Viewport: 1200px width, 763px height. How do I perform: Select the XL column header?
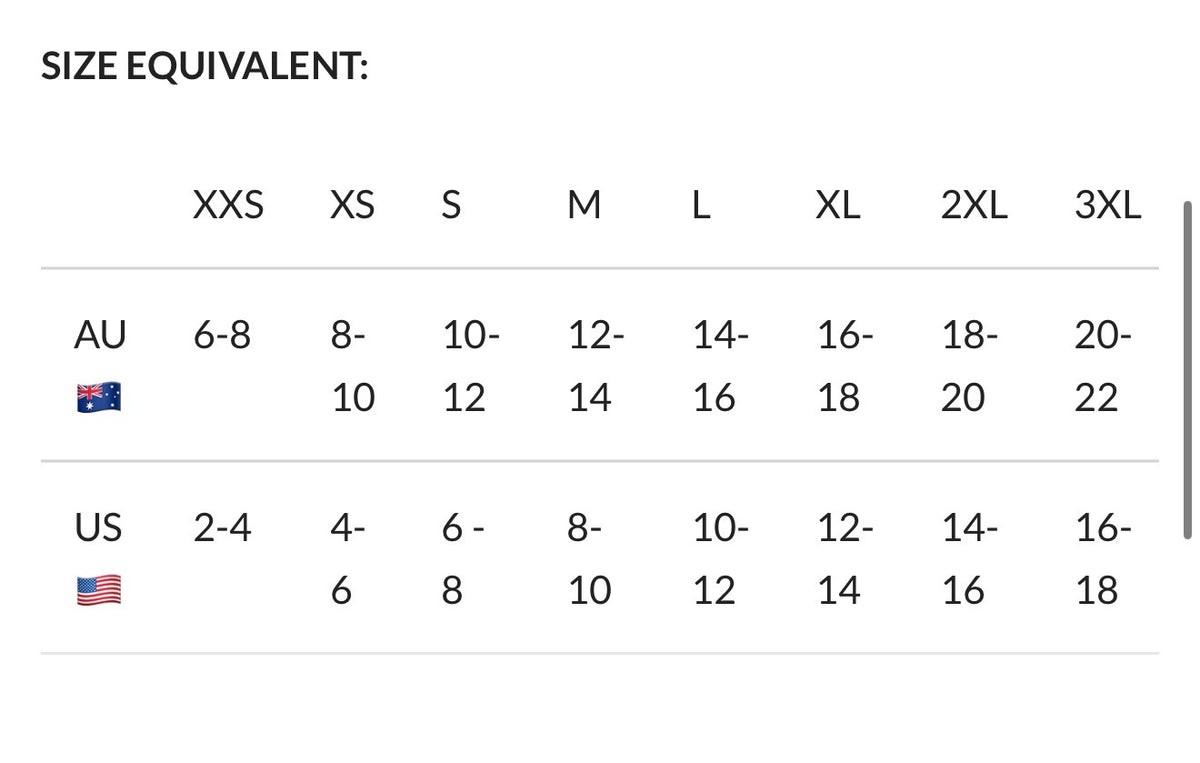tap(837, 206)
